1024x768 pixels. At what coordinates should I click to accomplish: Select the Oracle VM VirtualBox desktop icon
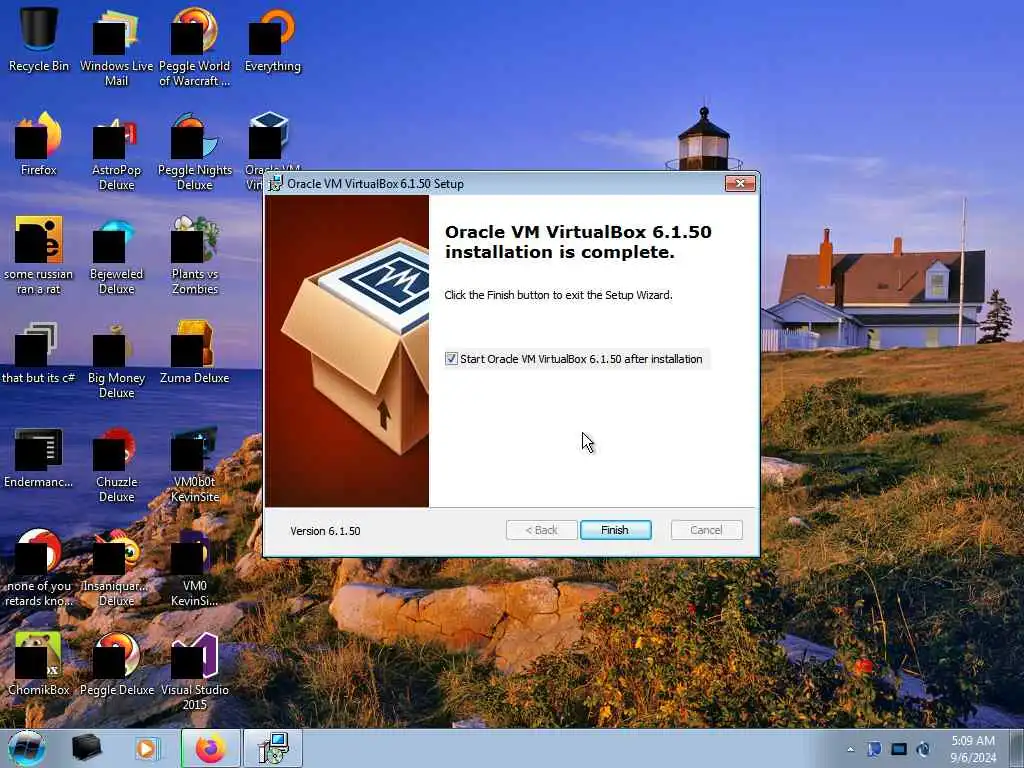tap(268, 140)
